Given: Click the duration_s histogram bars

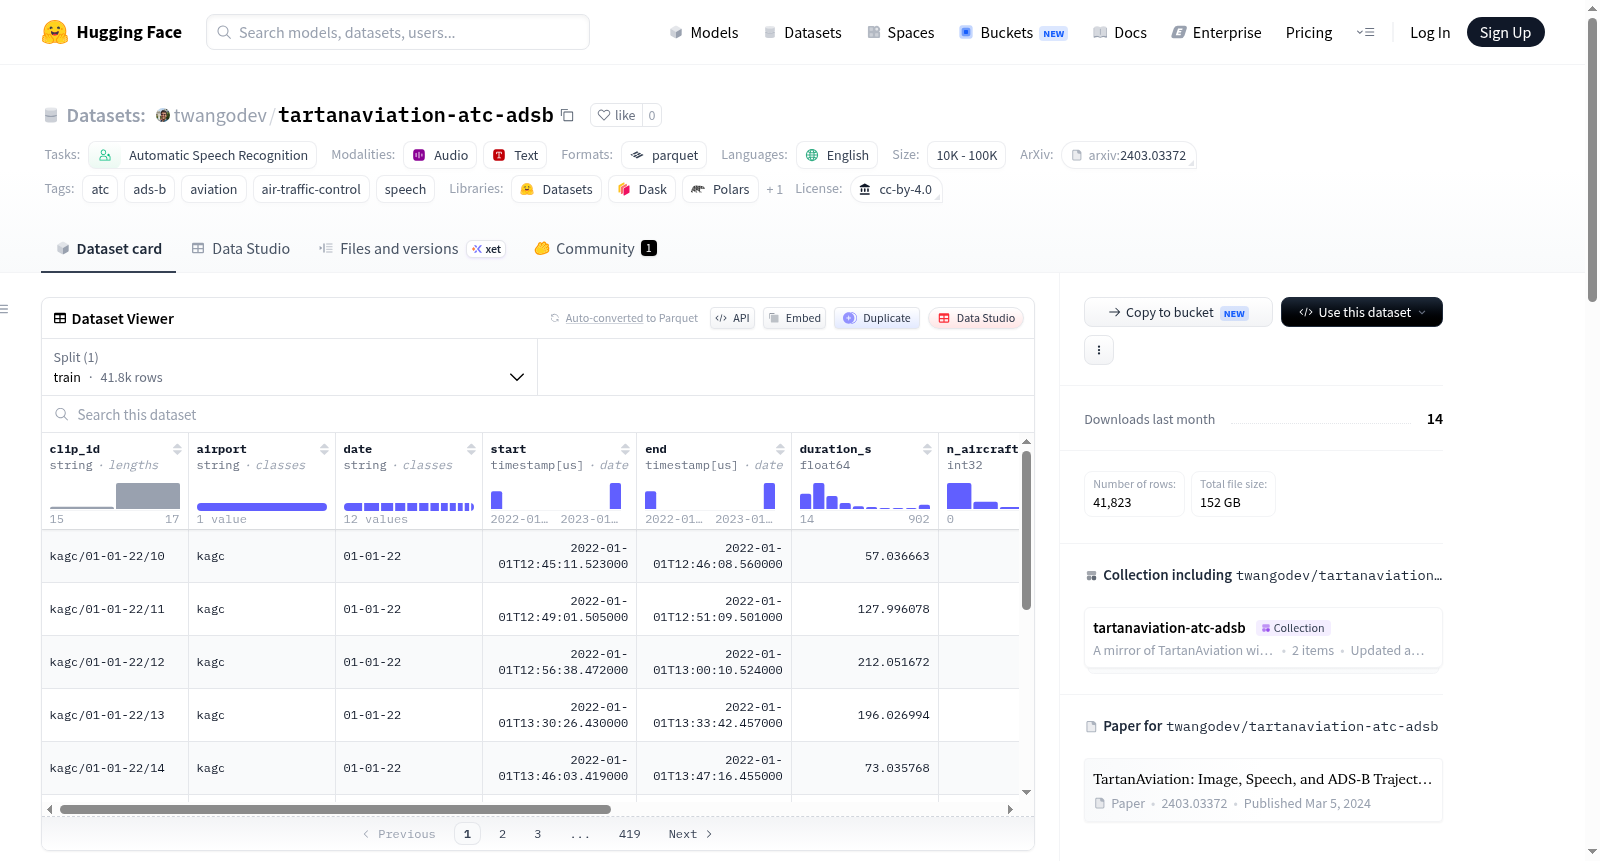Looking at the screenshot, I should pyautogui.click(x=865, y=496).
